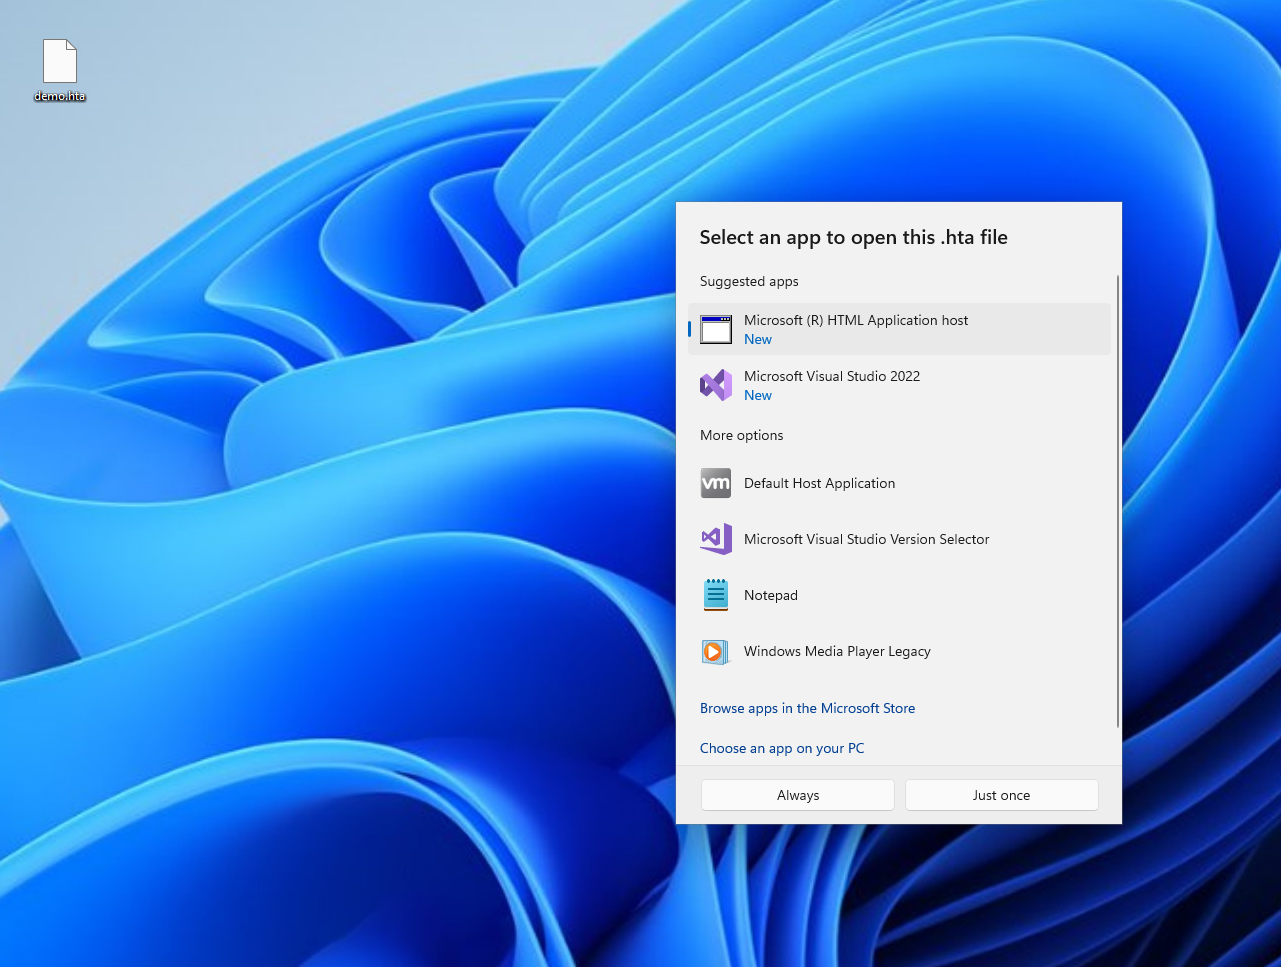
Task: Click the app list vertical scrollbar
Action: point(1117,500)
